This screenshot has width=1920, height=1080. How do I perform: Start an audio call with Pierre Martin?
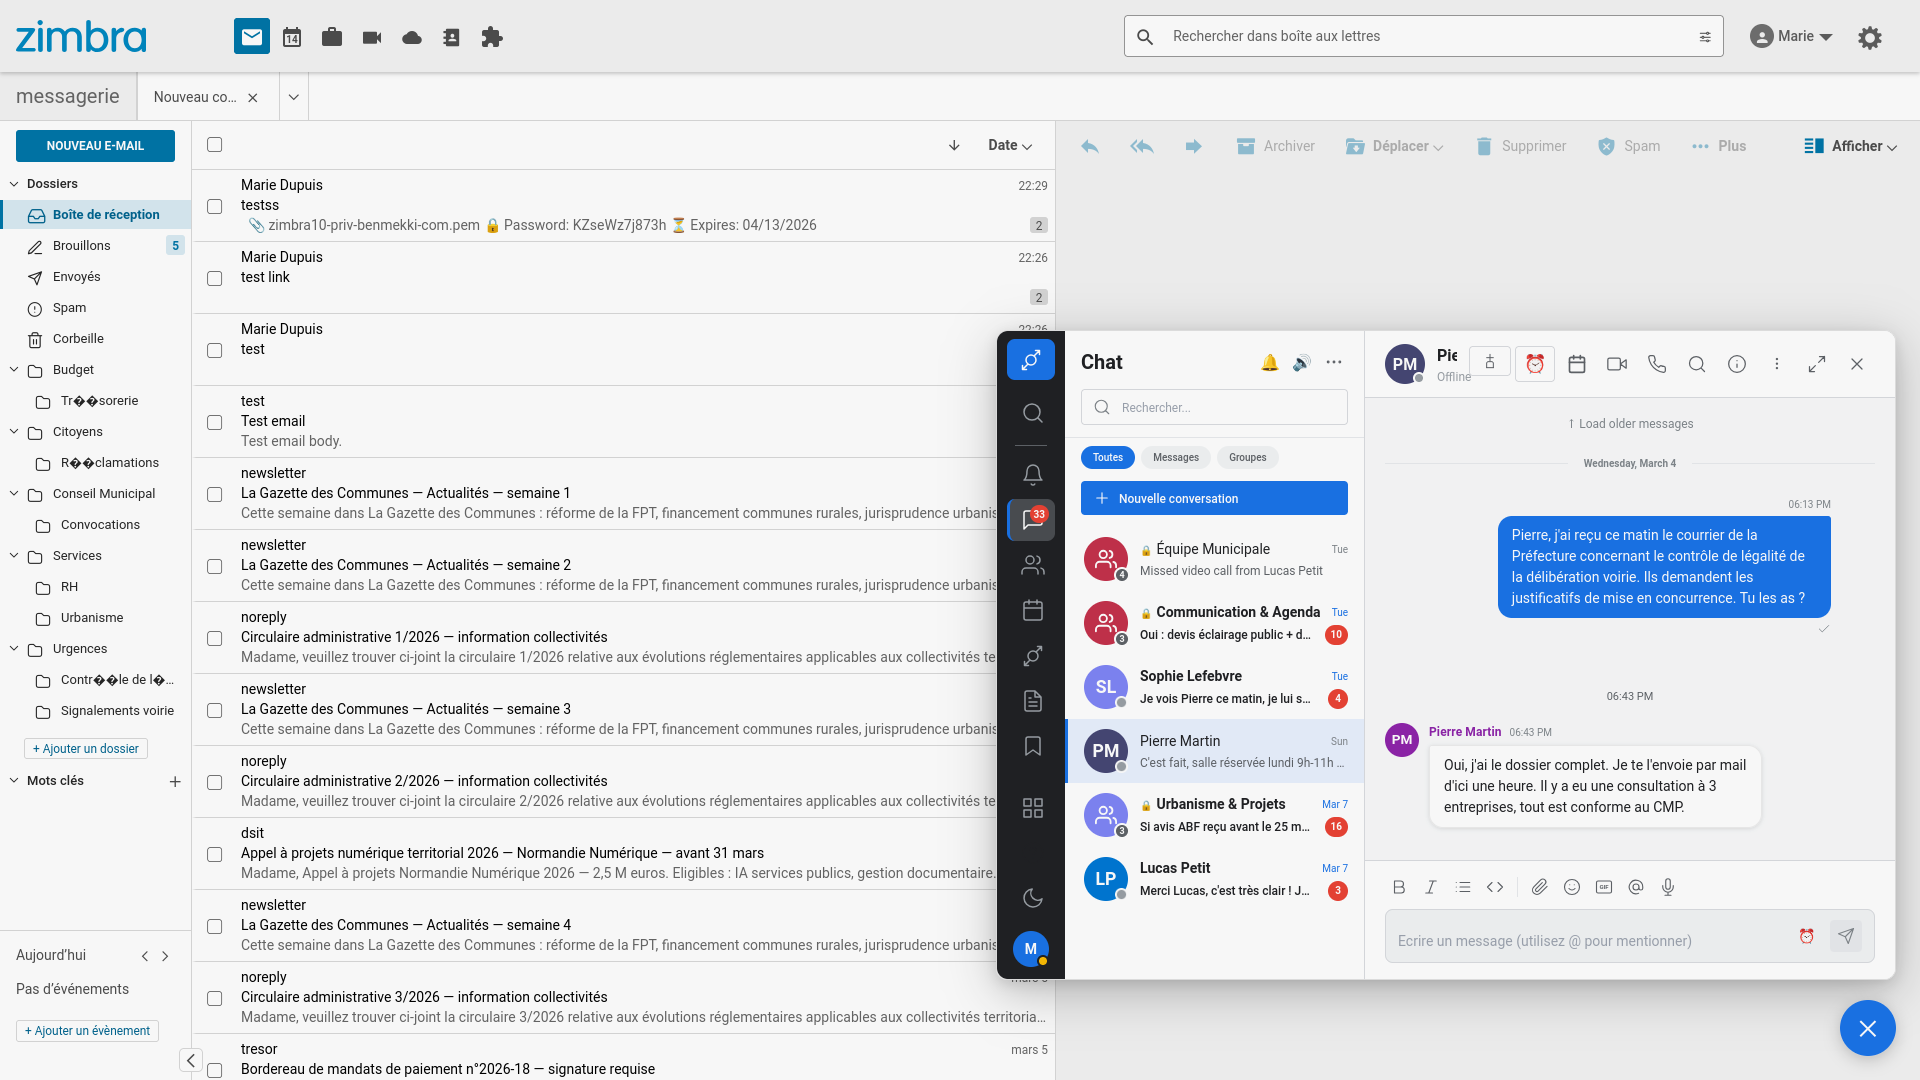(x=1657, y=364)
